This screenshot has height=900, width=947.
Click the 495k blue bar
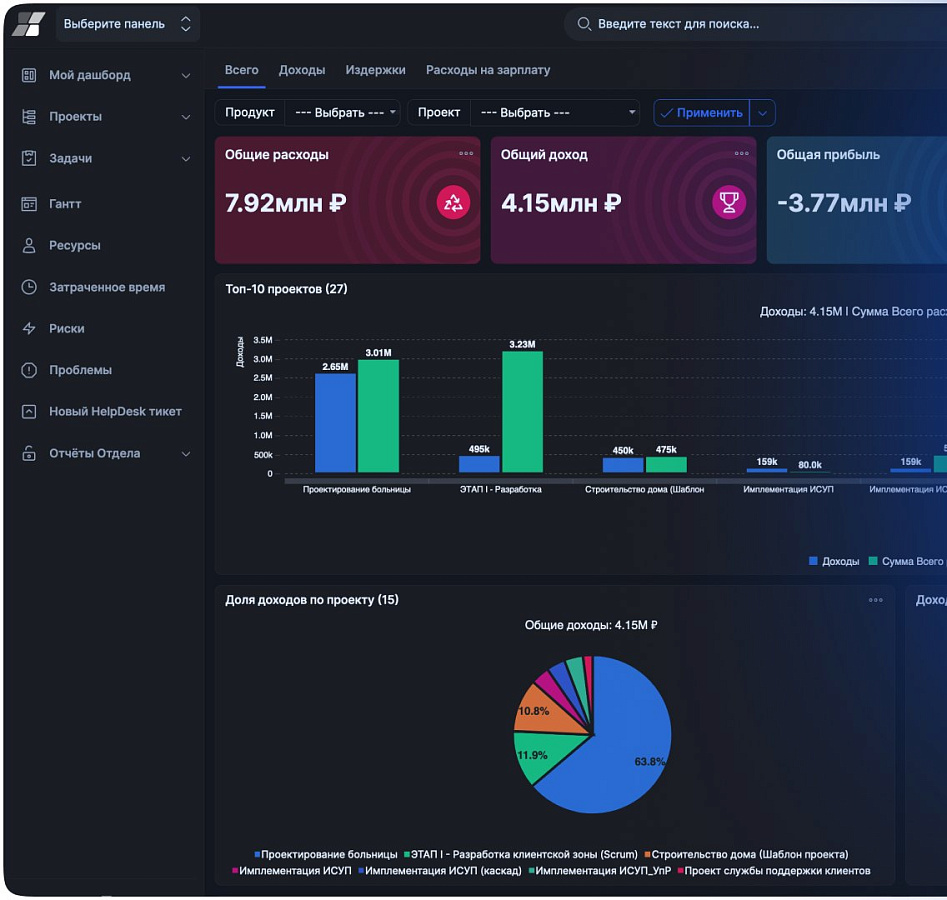(479, 464)
